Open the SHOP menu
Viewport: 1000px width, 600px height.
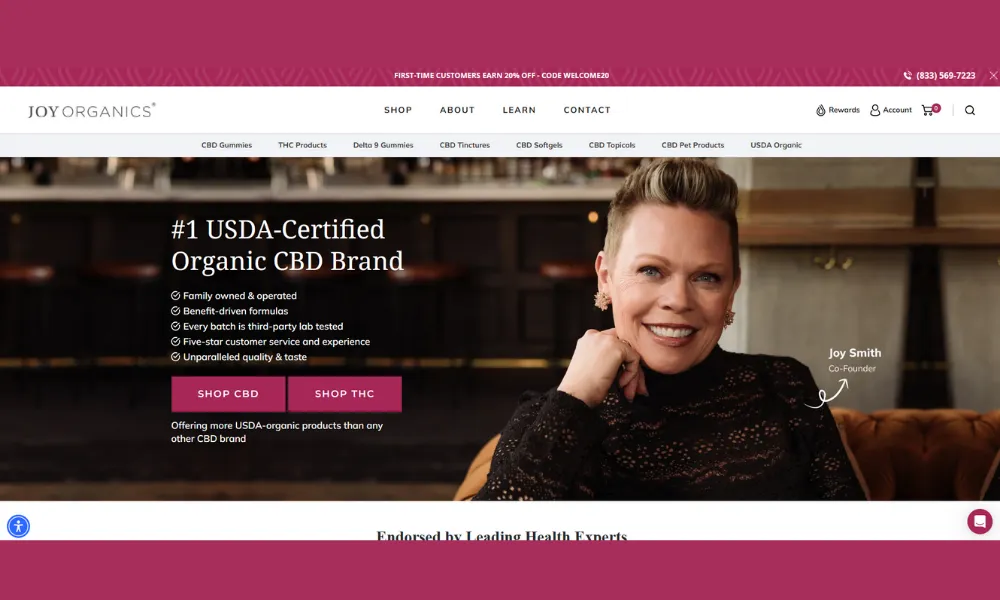pos(398,110)
